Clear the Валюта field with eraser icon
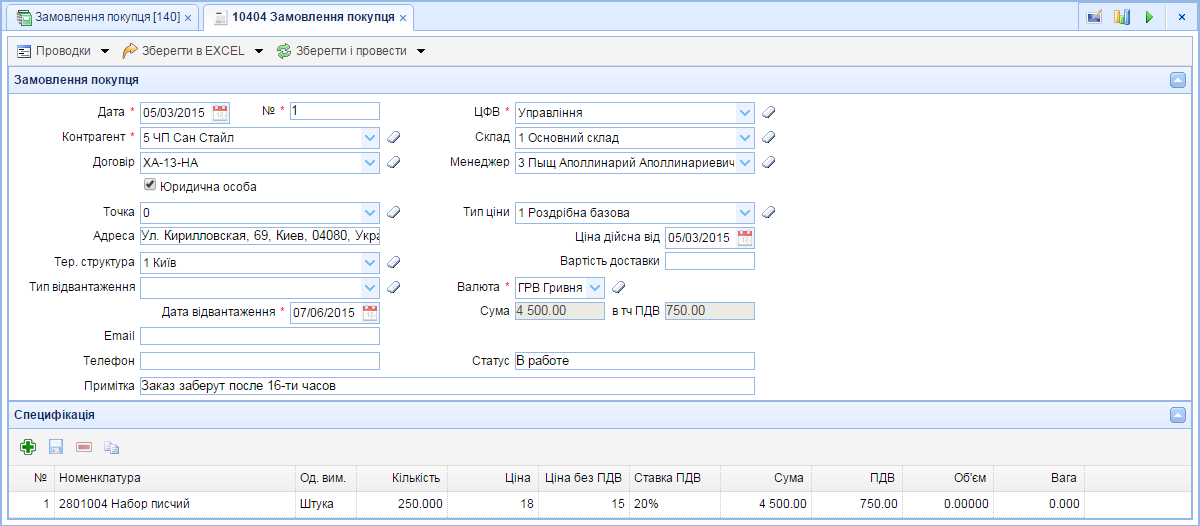Image resolution: width=1200 pixels, height=526 pixels. coord(619,287)
